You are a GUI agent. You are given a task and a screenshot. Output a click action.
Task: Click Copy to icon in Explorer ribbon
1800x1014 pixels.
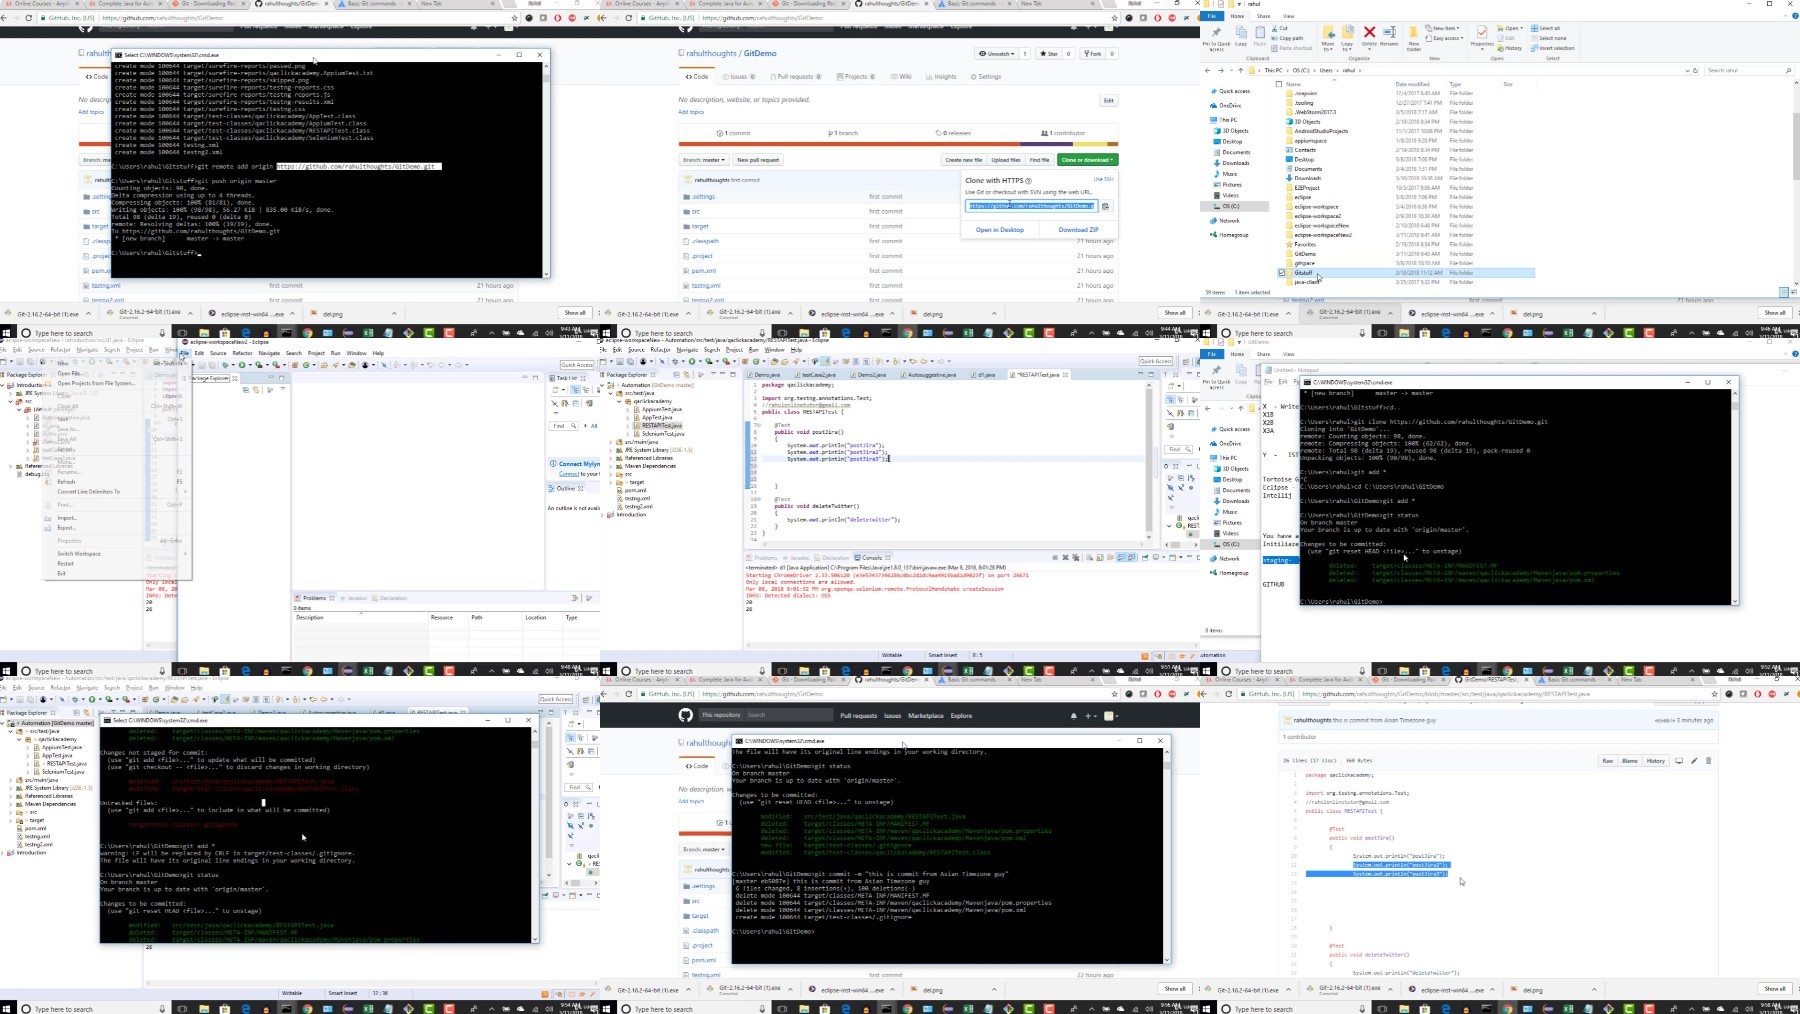click(x=1347, y=37)
